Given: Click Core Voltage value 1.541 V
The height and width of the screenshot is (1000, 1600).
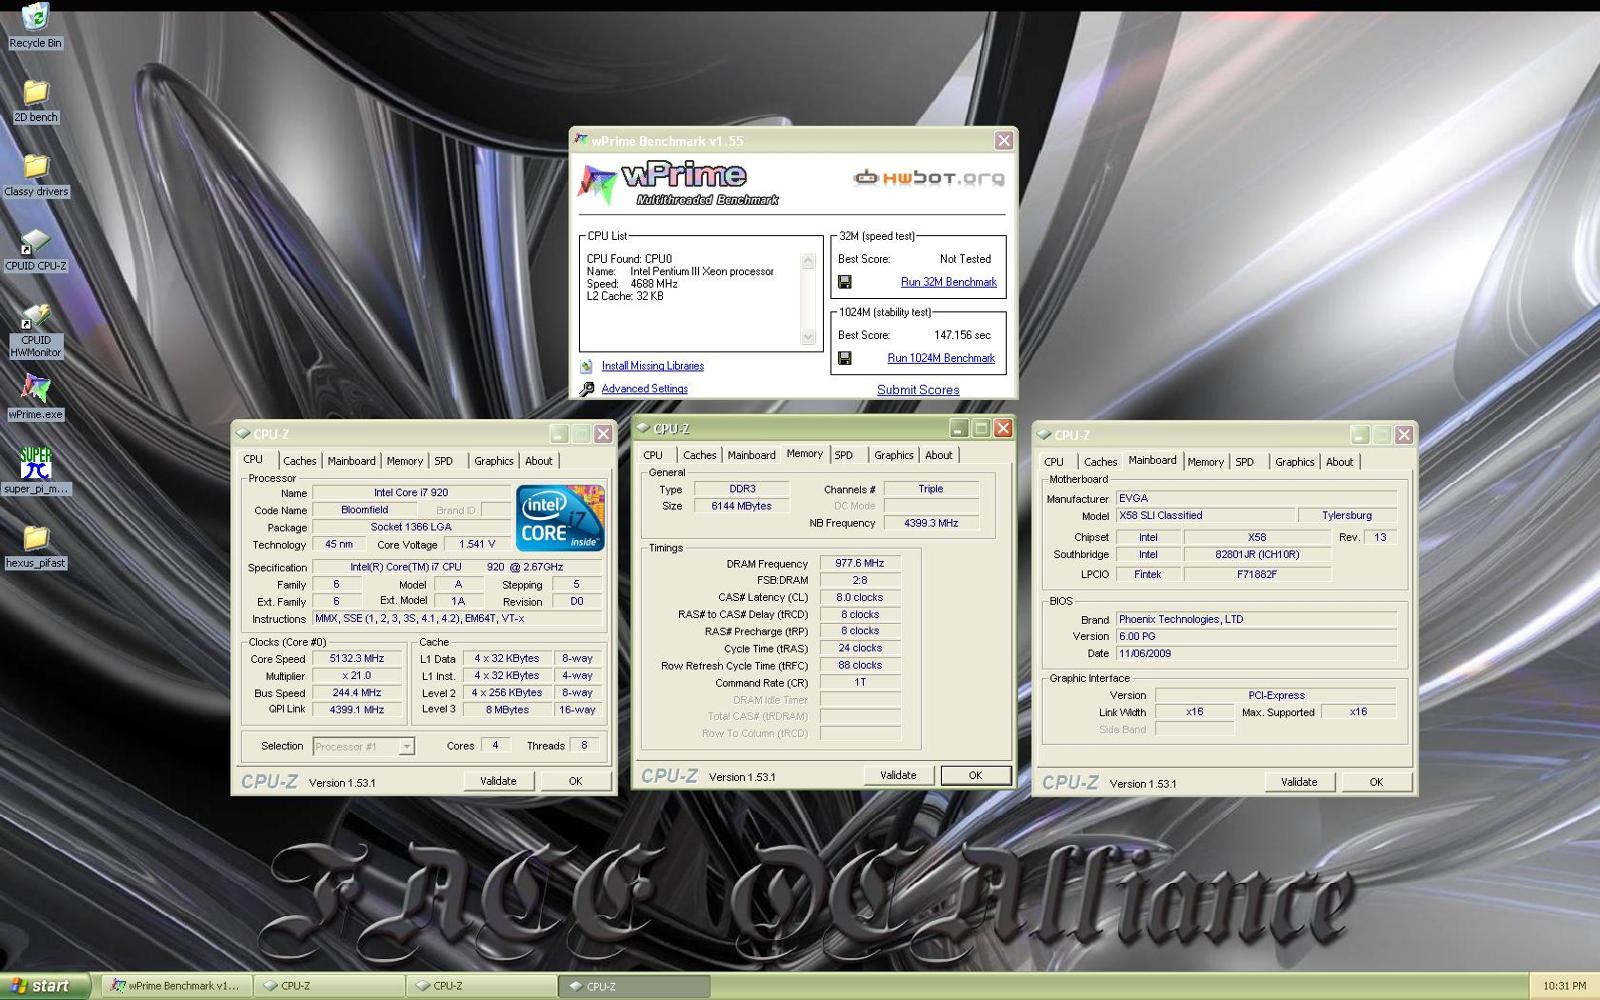Looking at the screenshot, I should [478, 544].
